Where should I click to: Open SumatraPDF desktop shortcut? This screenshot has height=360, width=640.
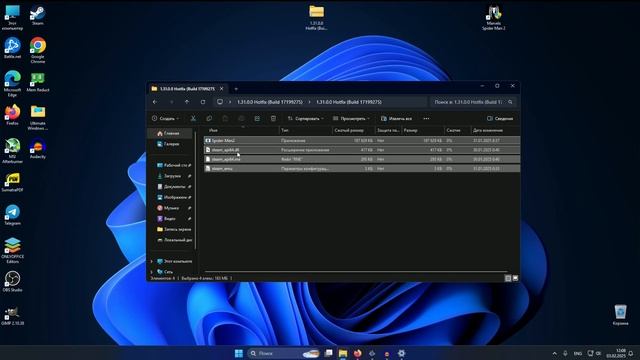coord(12,182)
